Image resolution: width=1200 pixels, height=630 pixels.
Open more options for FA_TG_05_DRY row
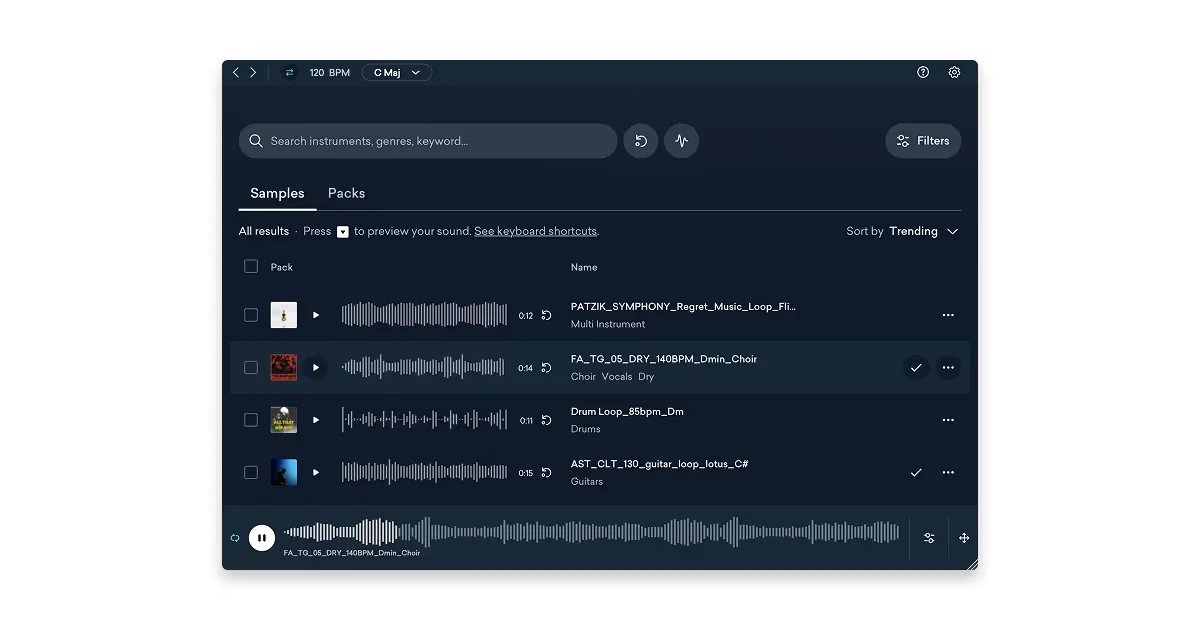tap(948, 367)
